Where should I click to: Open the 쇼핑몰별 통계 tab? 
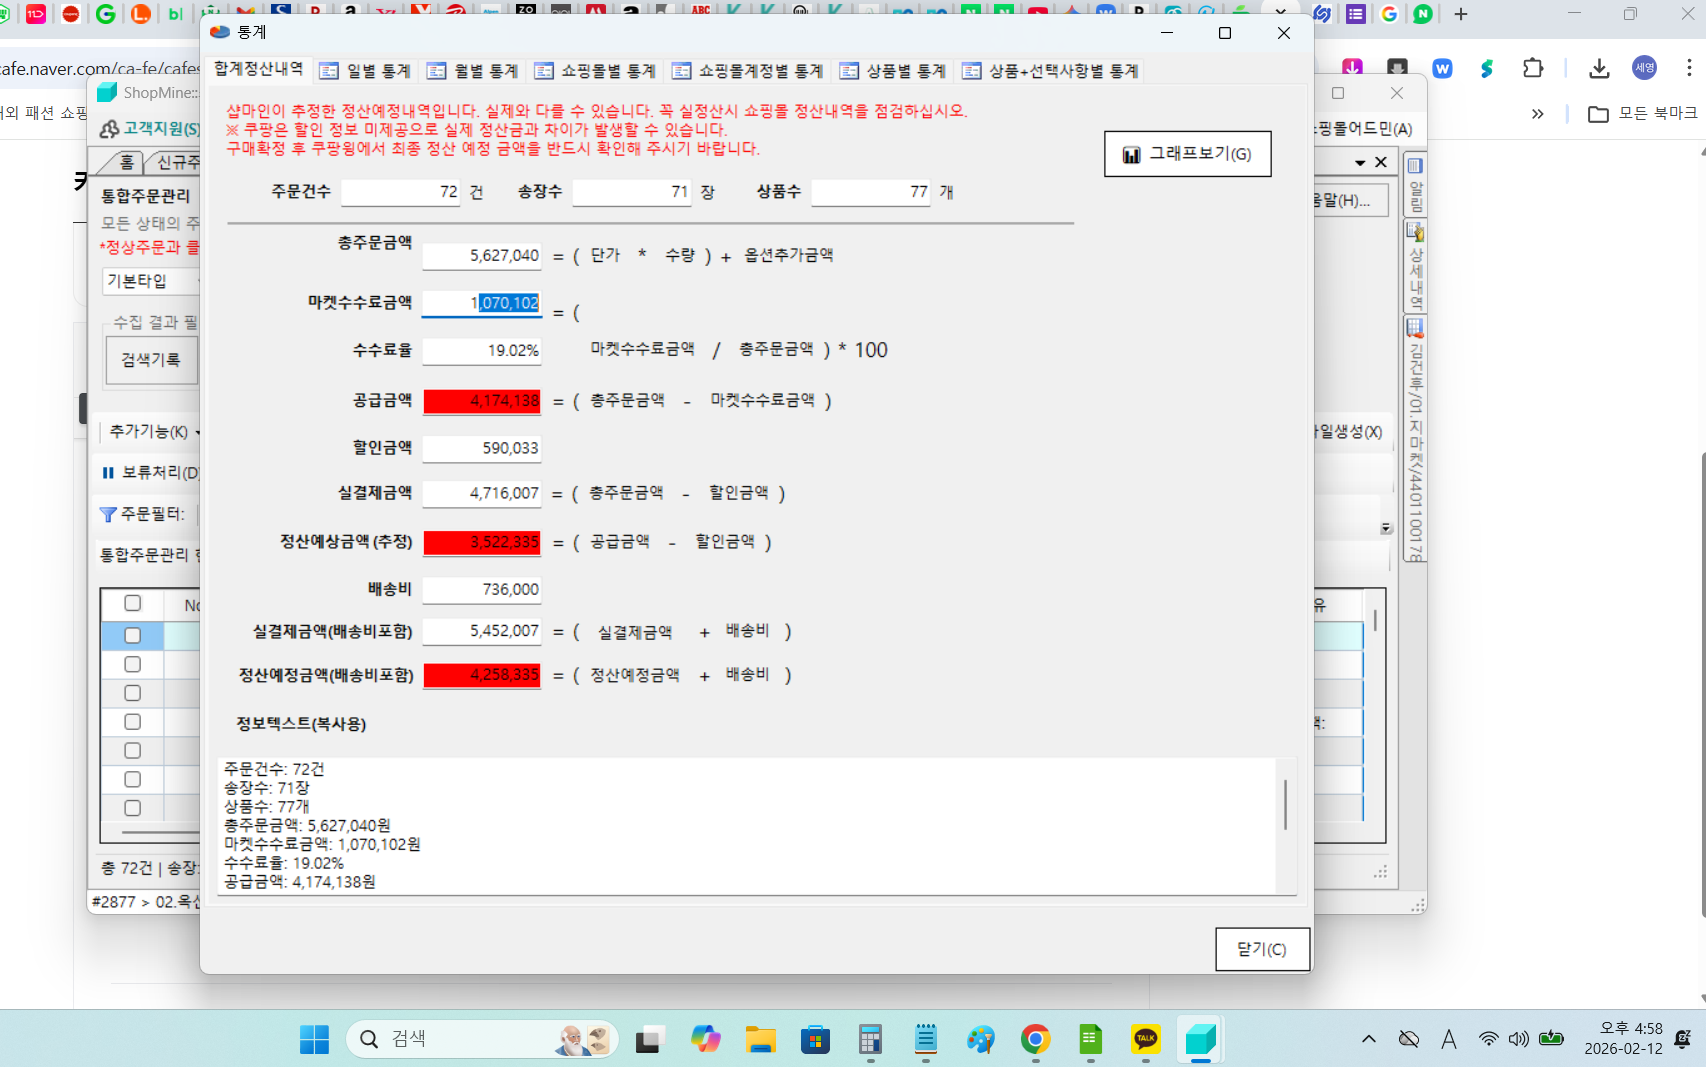[596, 71]
